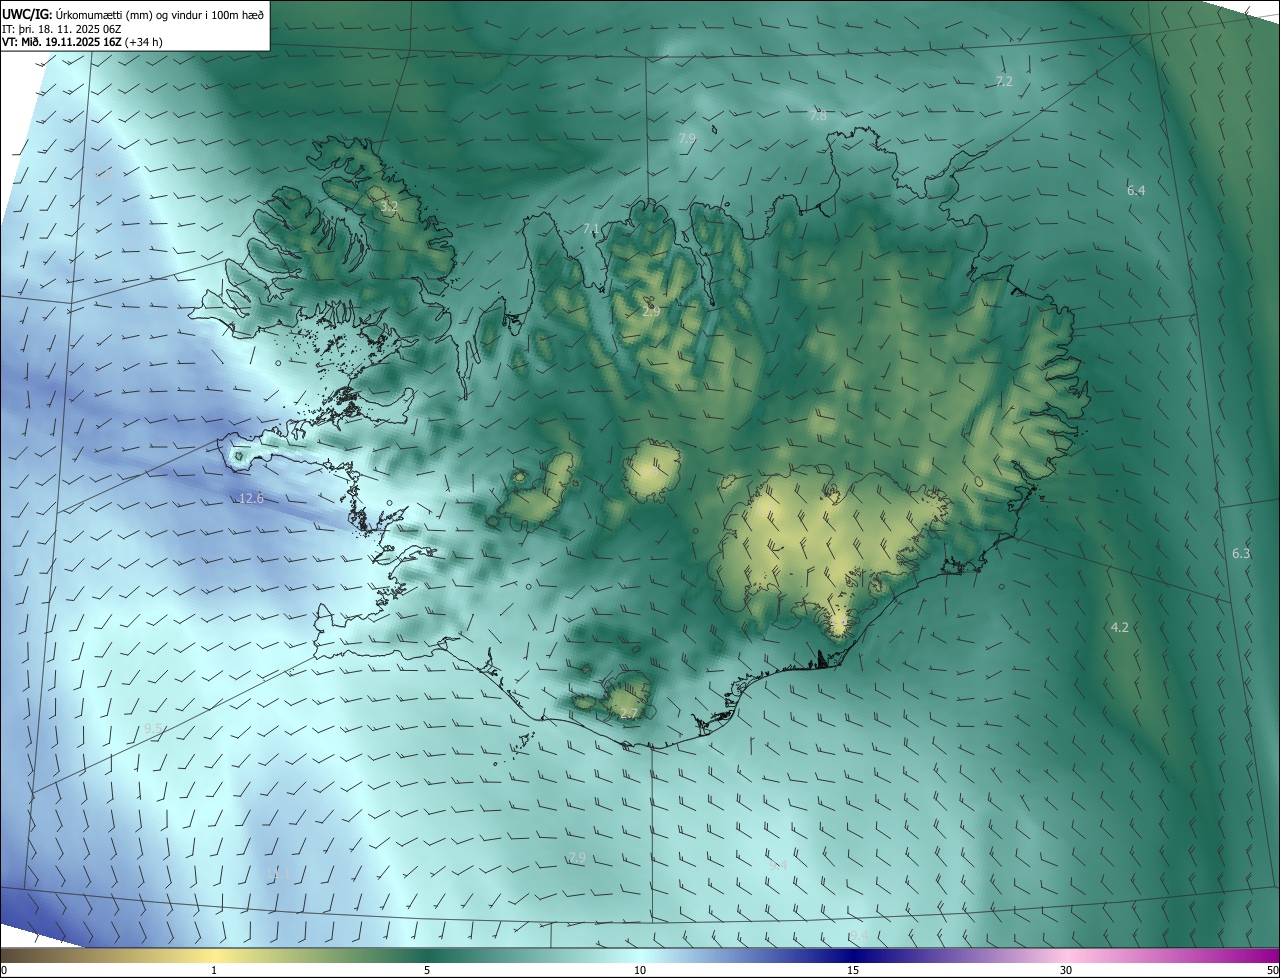Click the colour scale tick label 10
Image resolution: width=1280 pixels, height=978 pixels.
coord(640,970)
